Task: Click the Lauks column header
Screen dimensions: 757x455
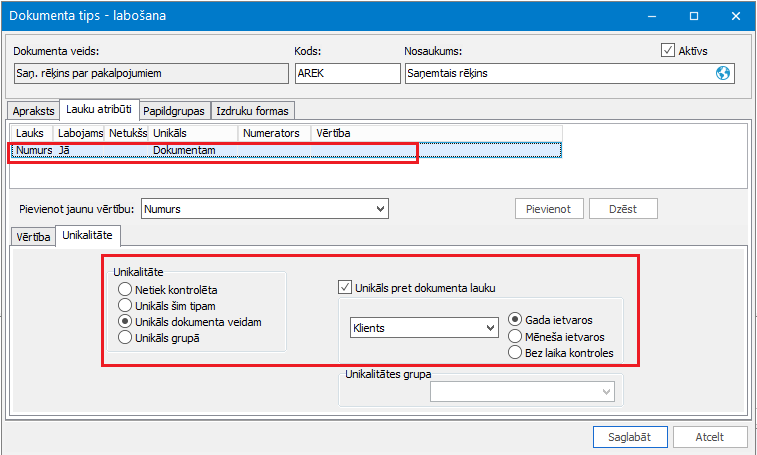Action: tap(31, 133)
